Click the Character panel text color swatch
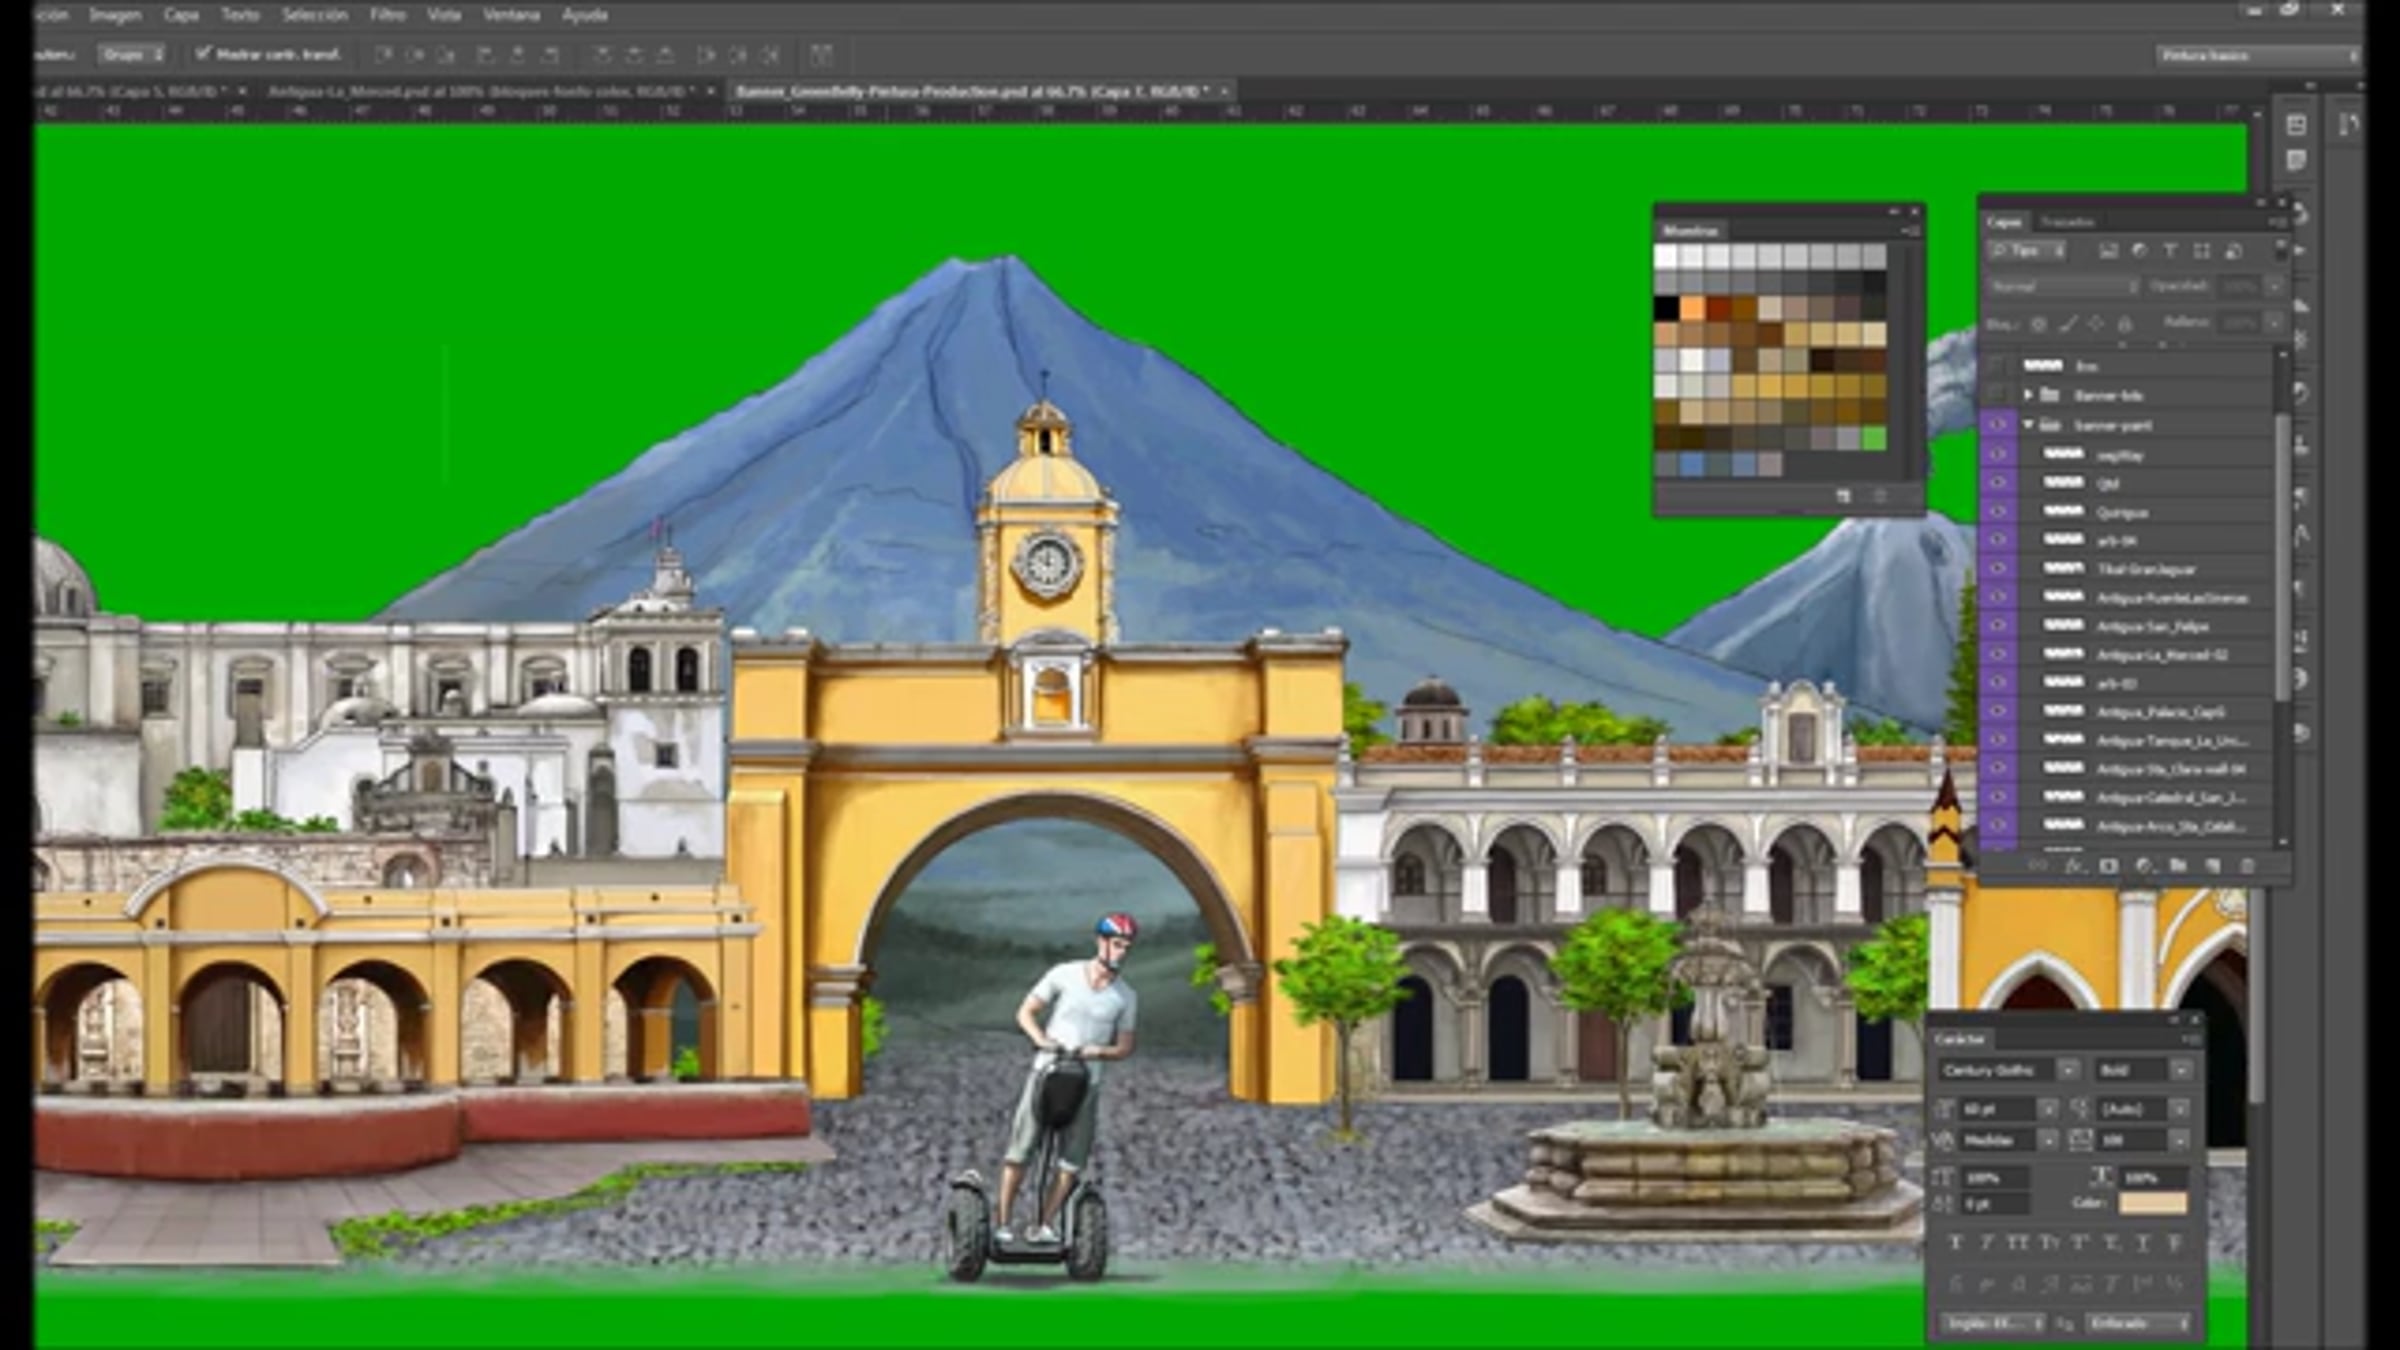Viewport: 2400px width, 1350px height. click(2152, 1203)
